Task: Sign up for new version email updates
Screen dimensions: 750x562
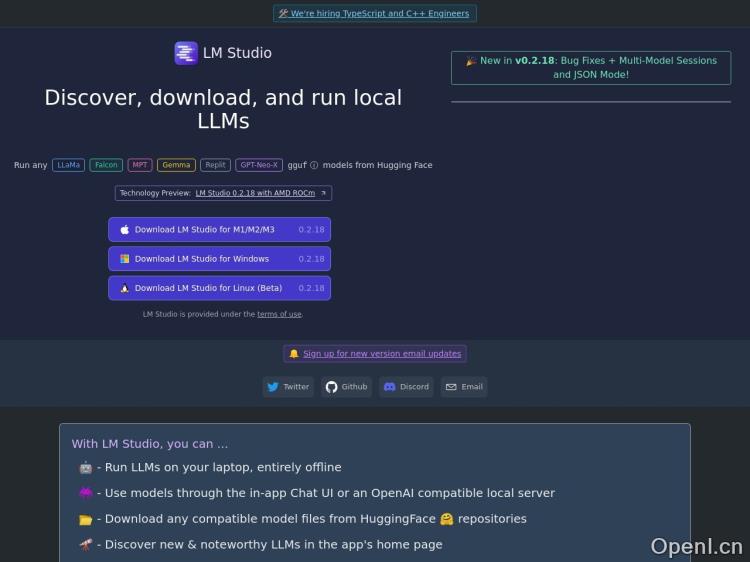Action: [382, 354]
